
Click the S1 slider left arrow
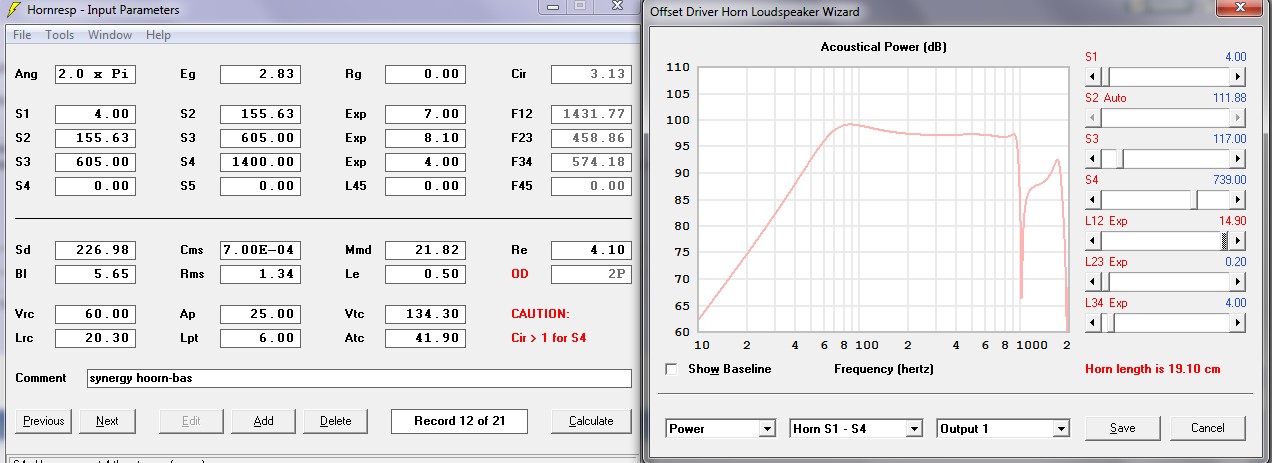(1093, 76)
